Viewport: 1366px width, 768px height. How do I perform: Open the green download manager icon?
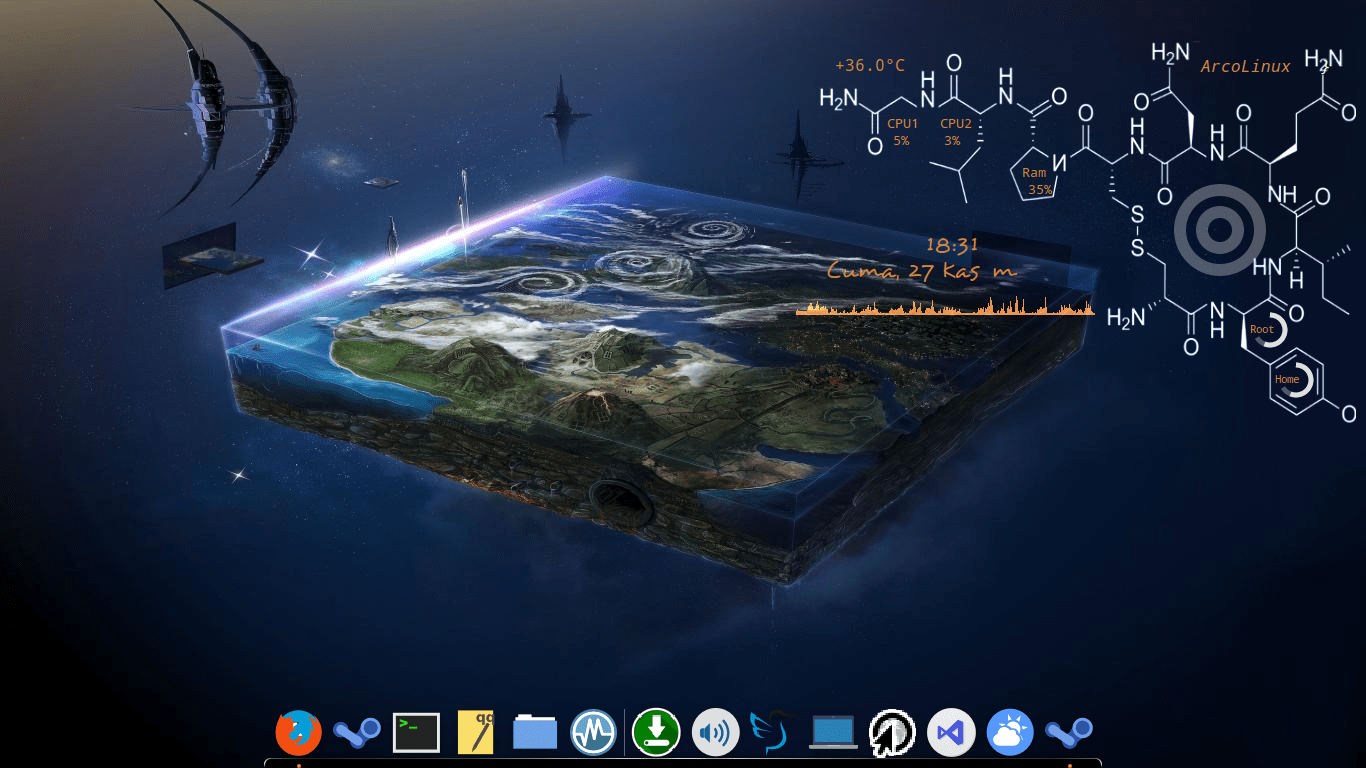point(656,733)
